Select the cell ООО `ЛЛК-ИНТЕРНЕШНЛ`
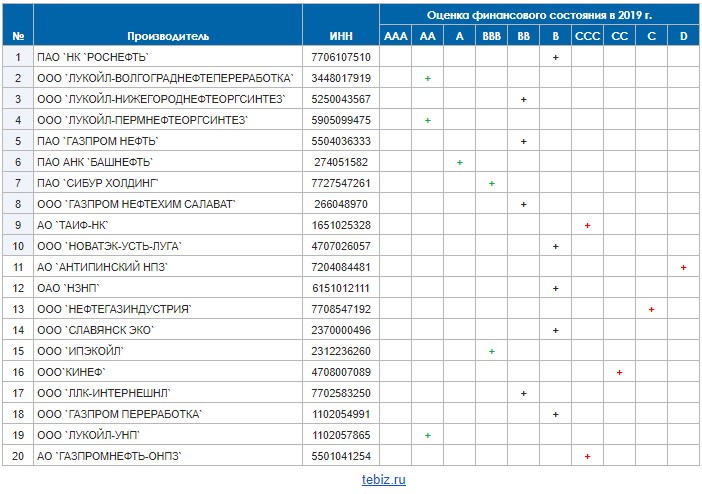Screen dimensions: 702x494 (x=168, y=393)
